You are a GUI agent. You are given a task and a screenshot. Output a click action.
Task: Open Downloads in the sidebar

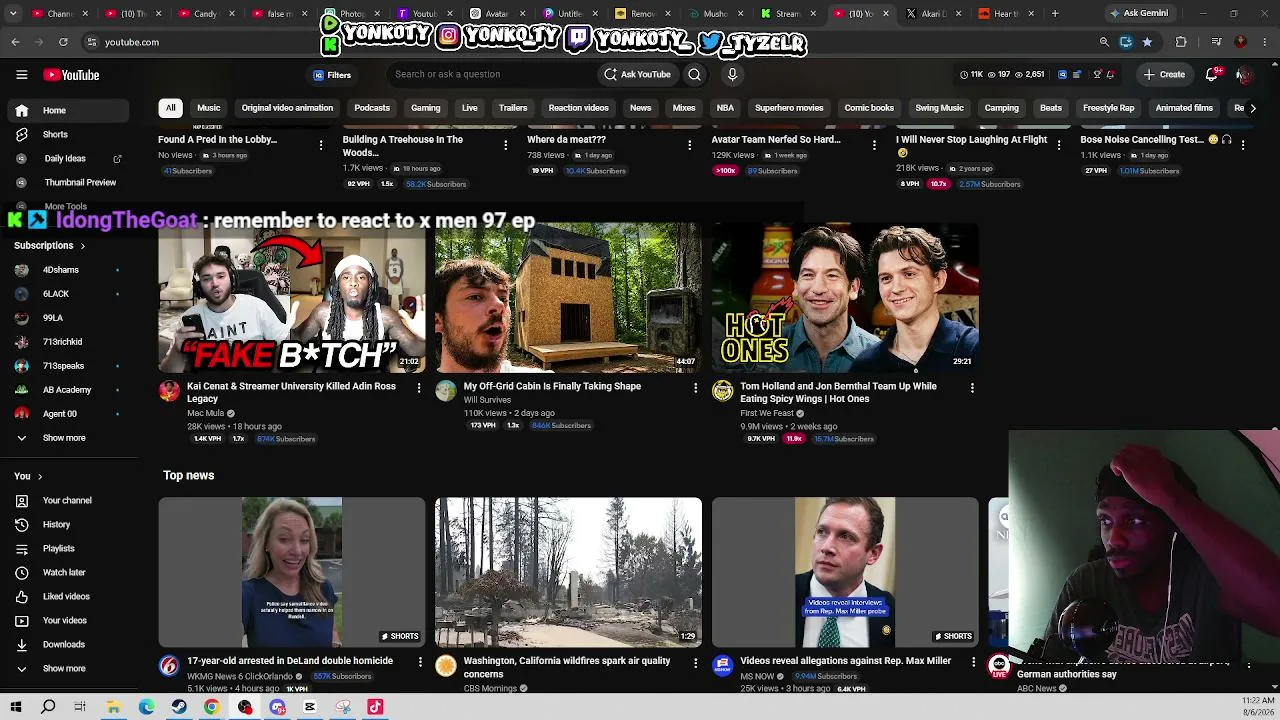(64, 644)
